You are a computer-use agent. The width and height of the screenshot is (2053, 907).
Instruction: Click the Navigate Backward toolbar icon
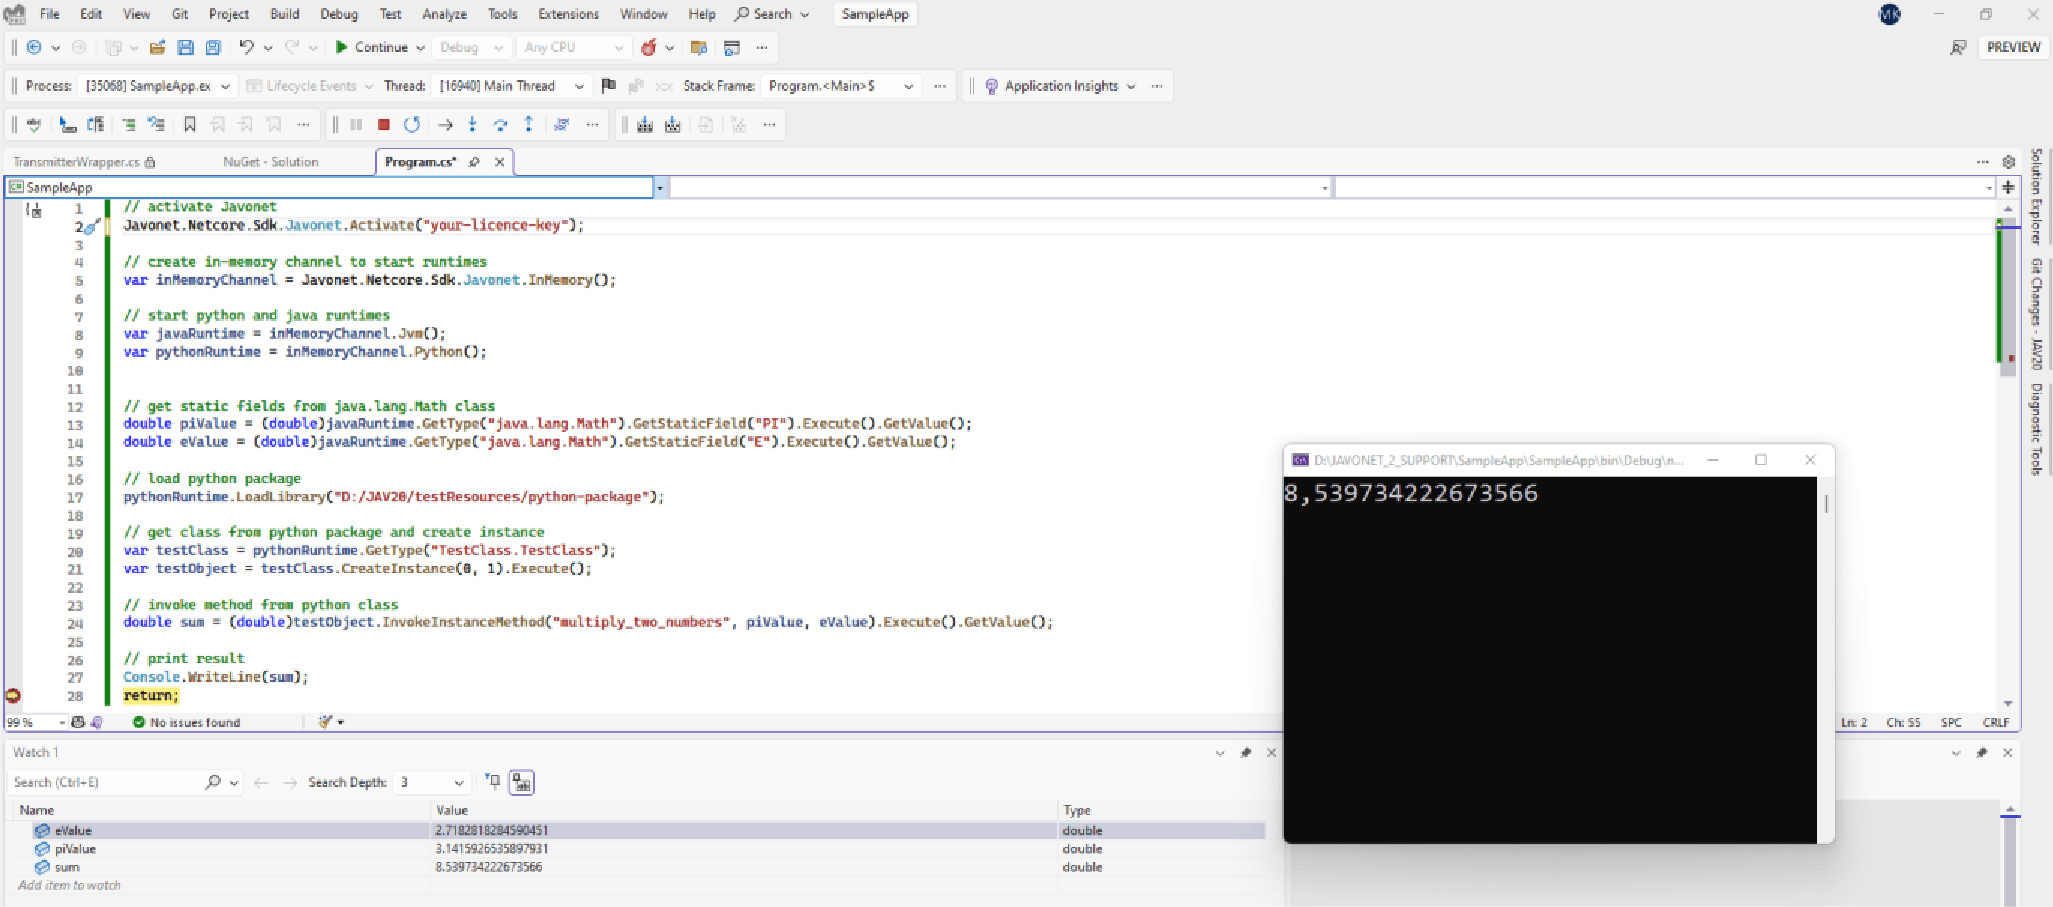[x=34, y=47]
